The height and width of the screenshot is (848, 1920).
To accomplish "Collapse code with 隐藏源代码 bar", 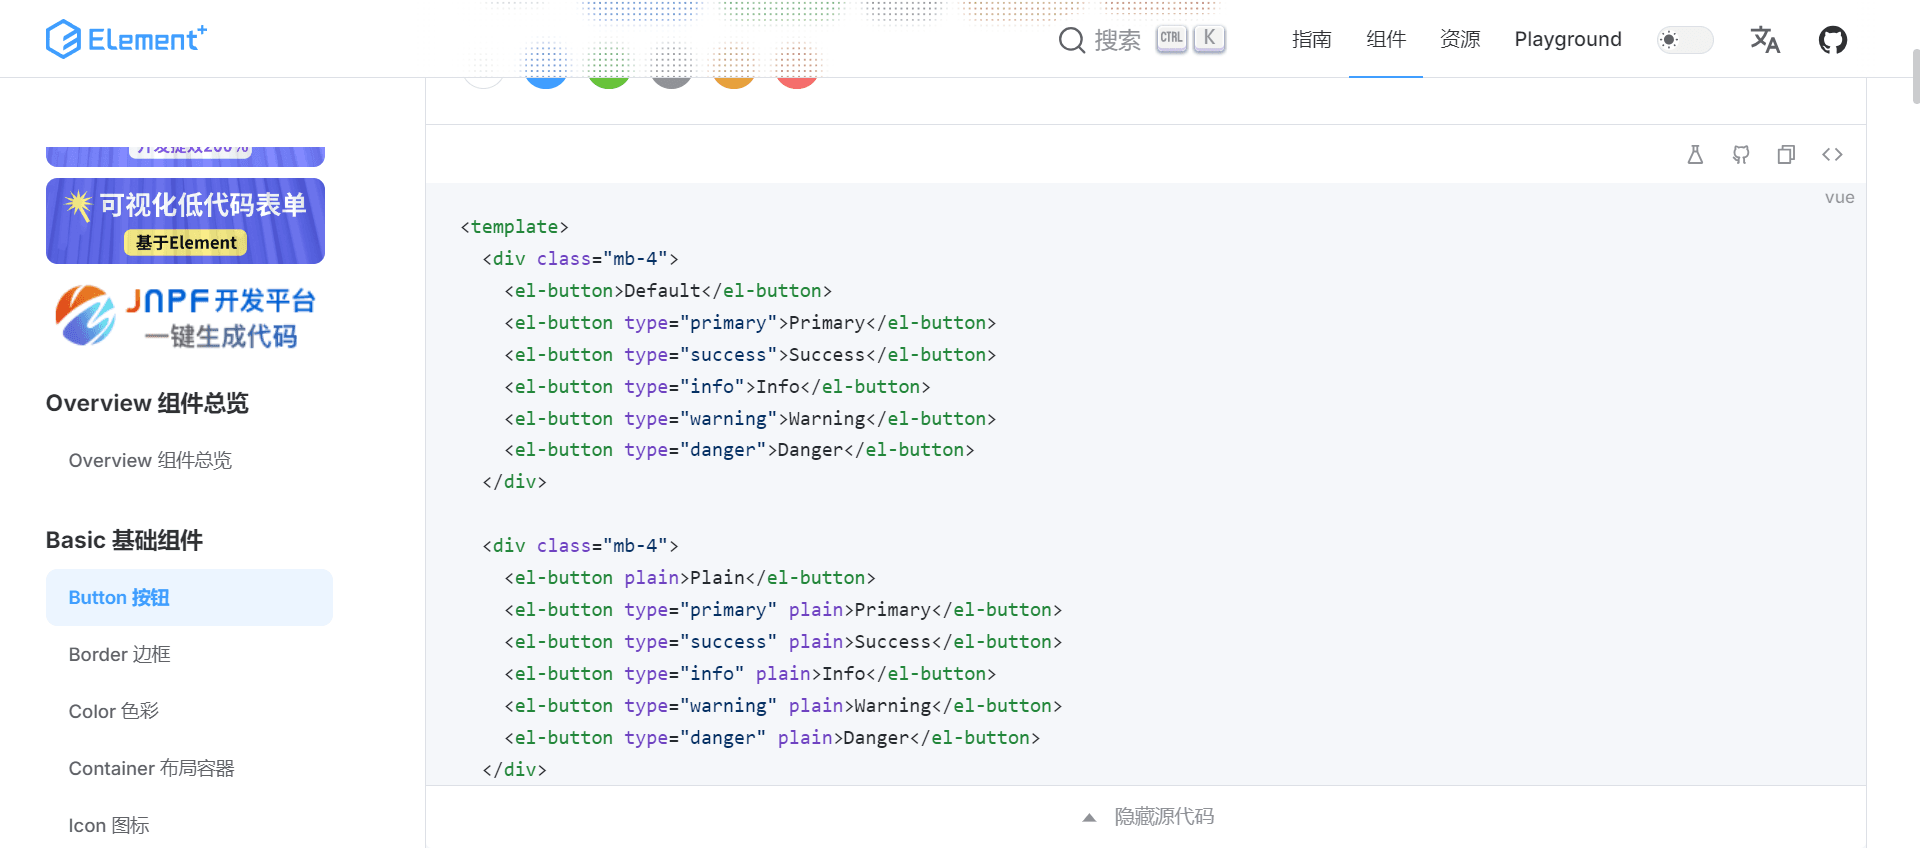I will coord(1146,817).
